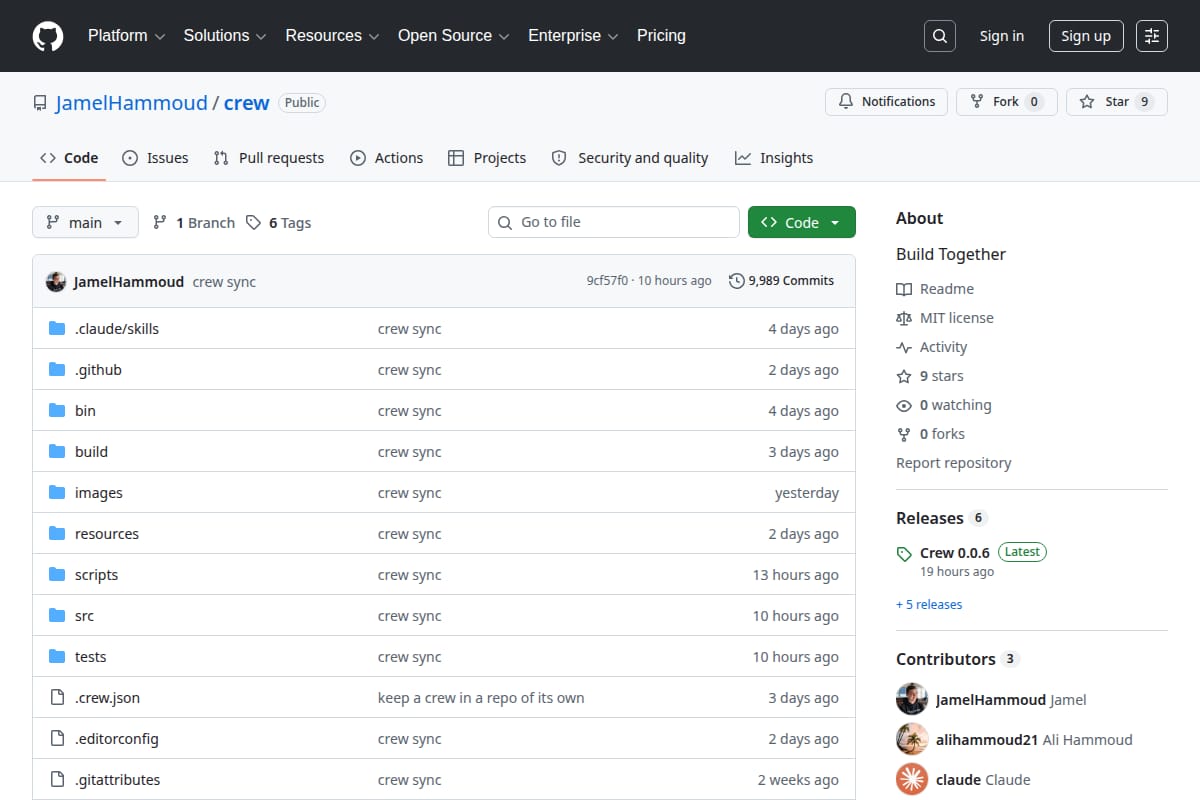Select the Code tab
This screenshot has width=1200, height=800.
(69, 158)
